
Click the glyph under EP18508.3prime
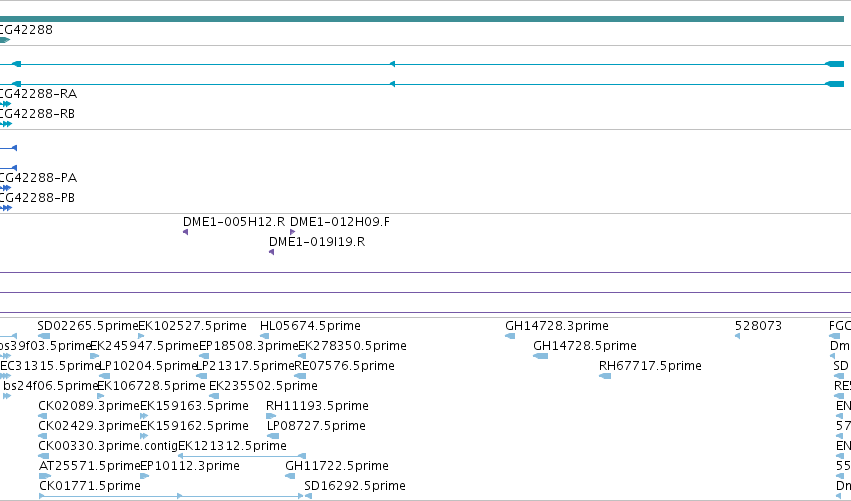click(204, 356)
